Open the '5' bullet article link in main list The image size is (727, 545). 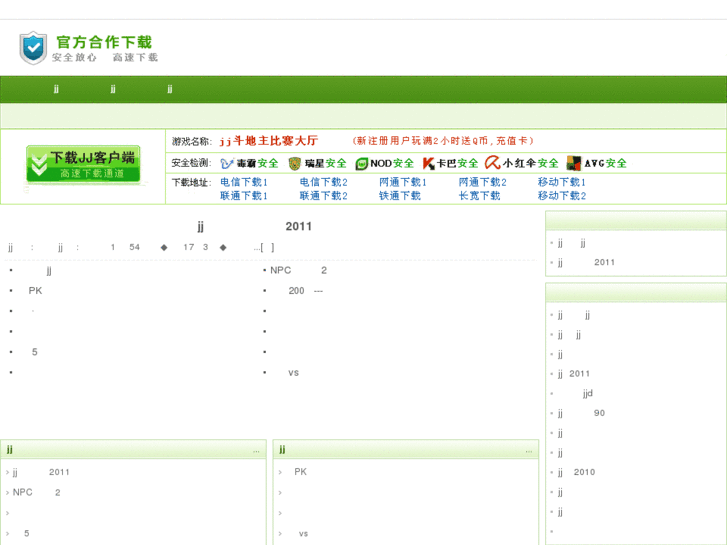tap(34, 352)
